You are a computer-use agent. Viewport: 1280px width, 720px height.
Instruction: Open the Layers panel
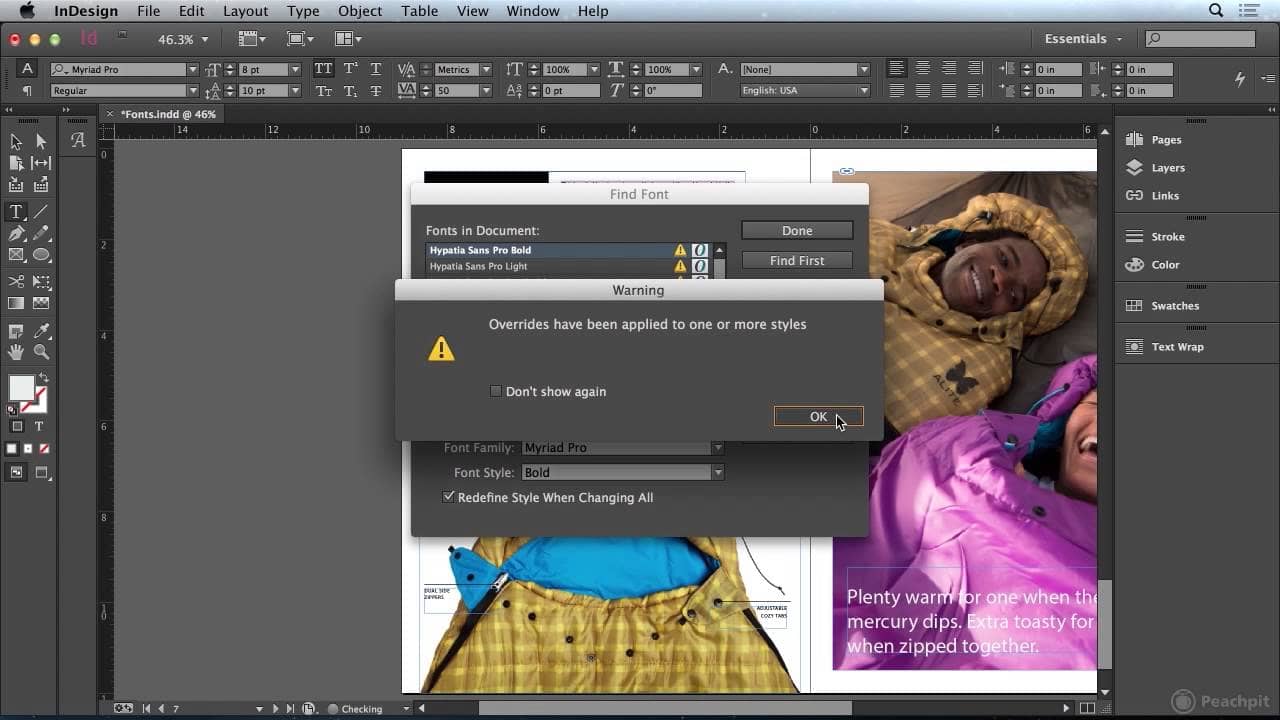[1167, 168]
